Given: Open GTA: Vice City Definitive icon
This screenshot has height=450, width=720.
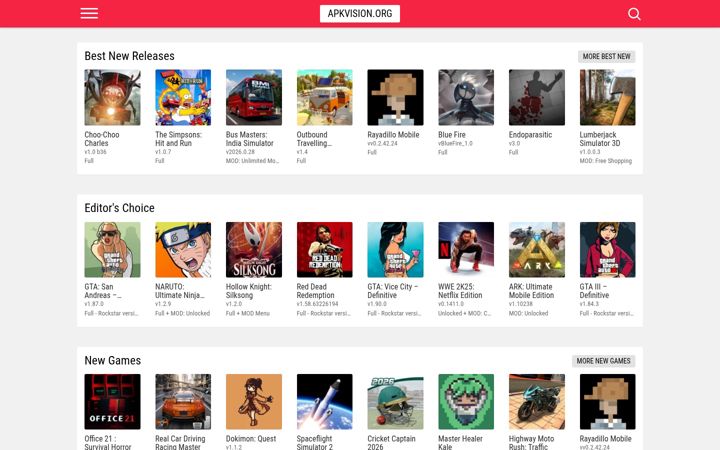Looking at the screenshot, I should click(x=395, y=250).
